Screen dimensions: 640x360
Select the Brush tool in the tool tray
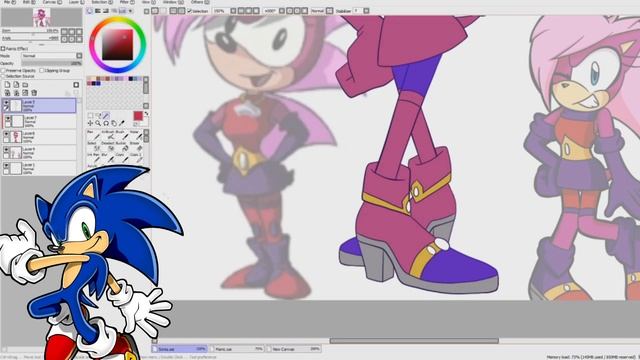pos(122,135)
